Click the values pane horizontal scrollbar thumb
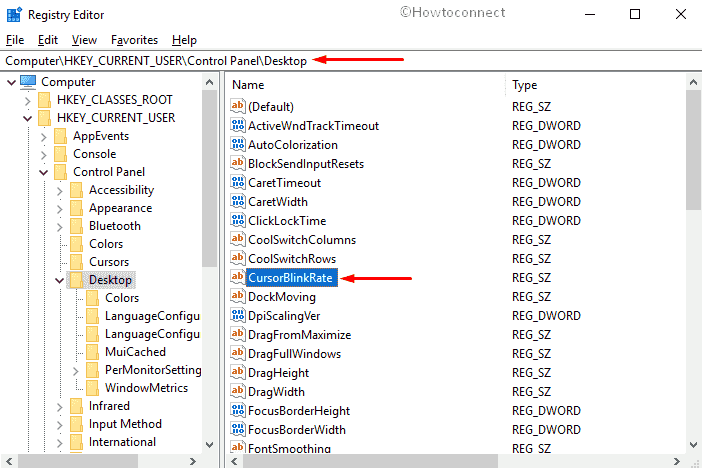This screenshot has width=702, height=468. pos(370,461)
